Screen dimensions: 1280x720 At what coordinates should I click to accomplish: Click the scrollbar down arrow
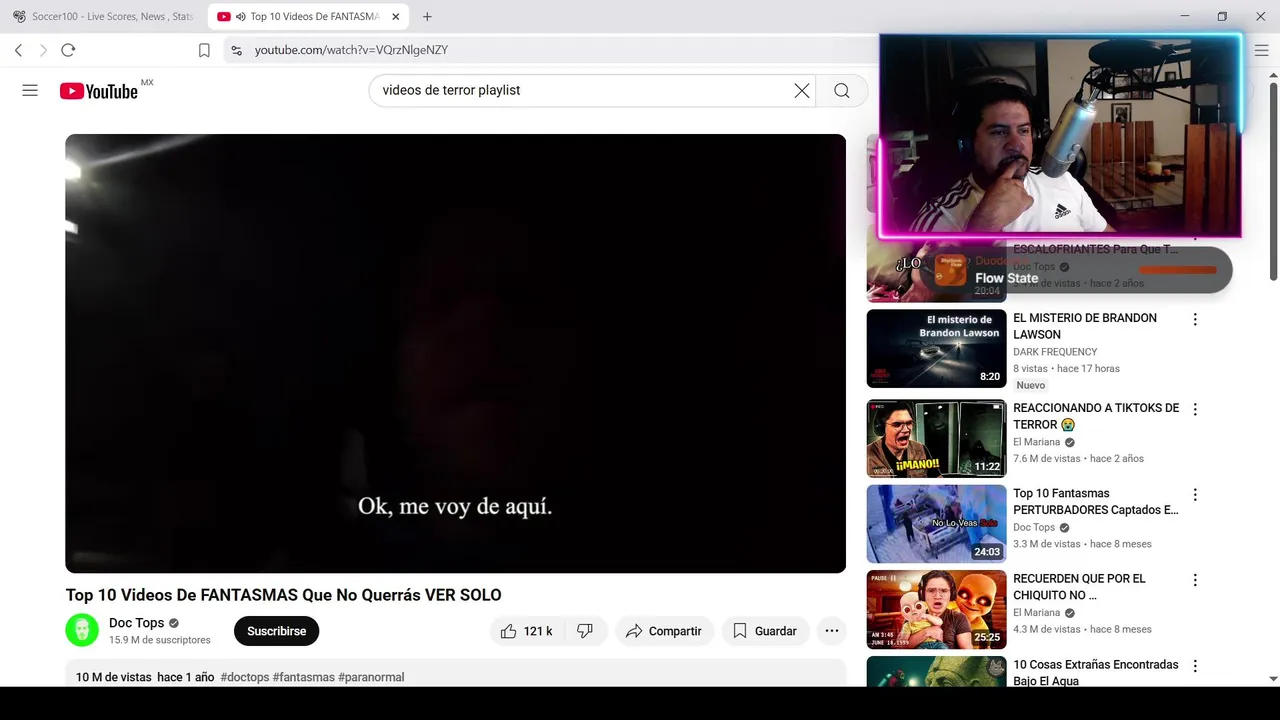click(x=1273, y=679)
